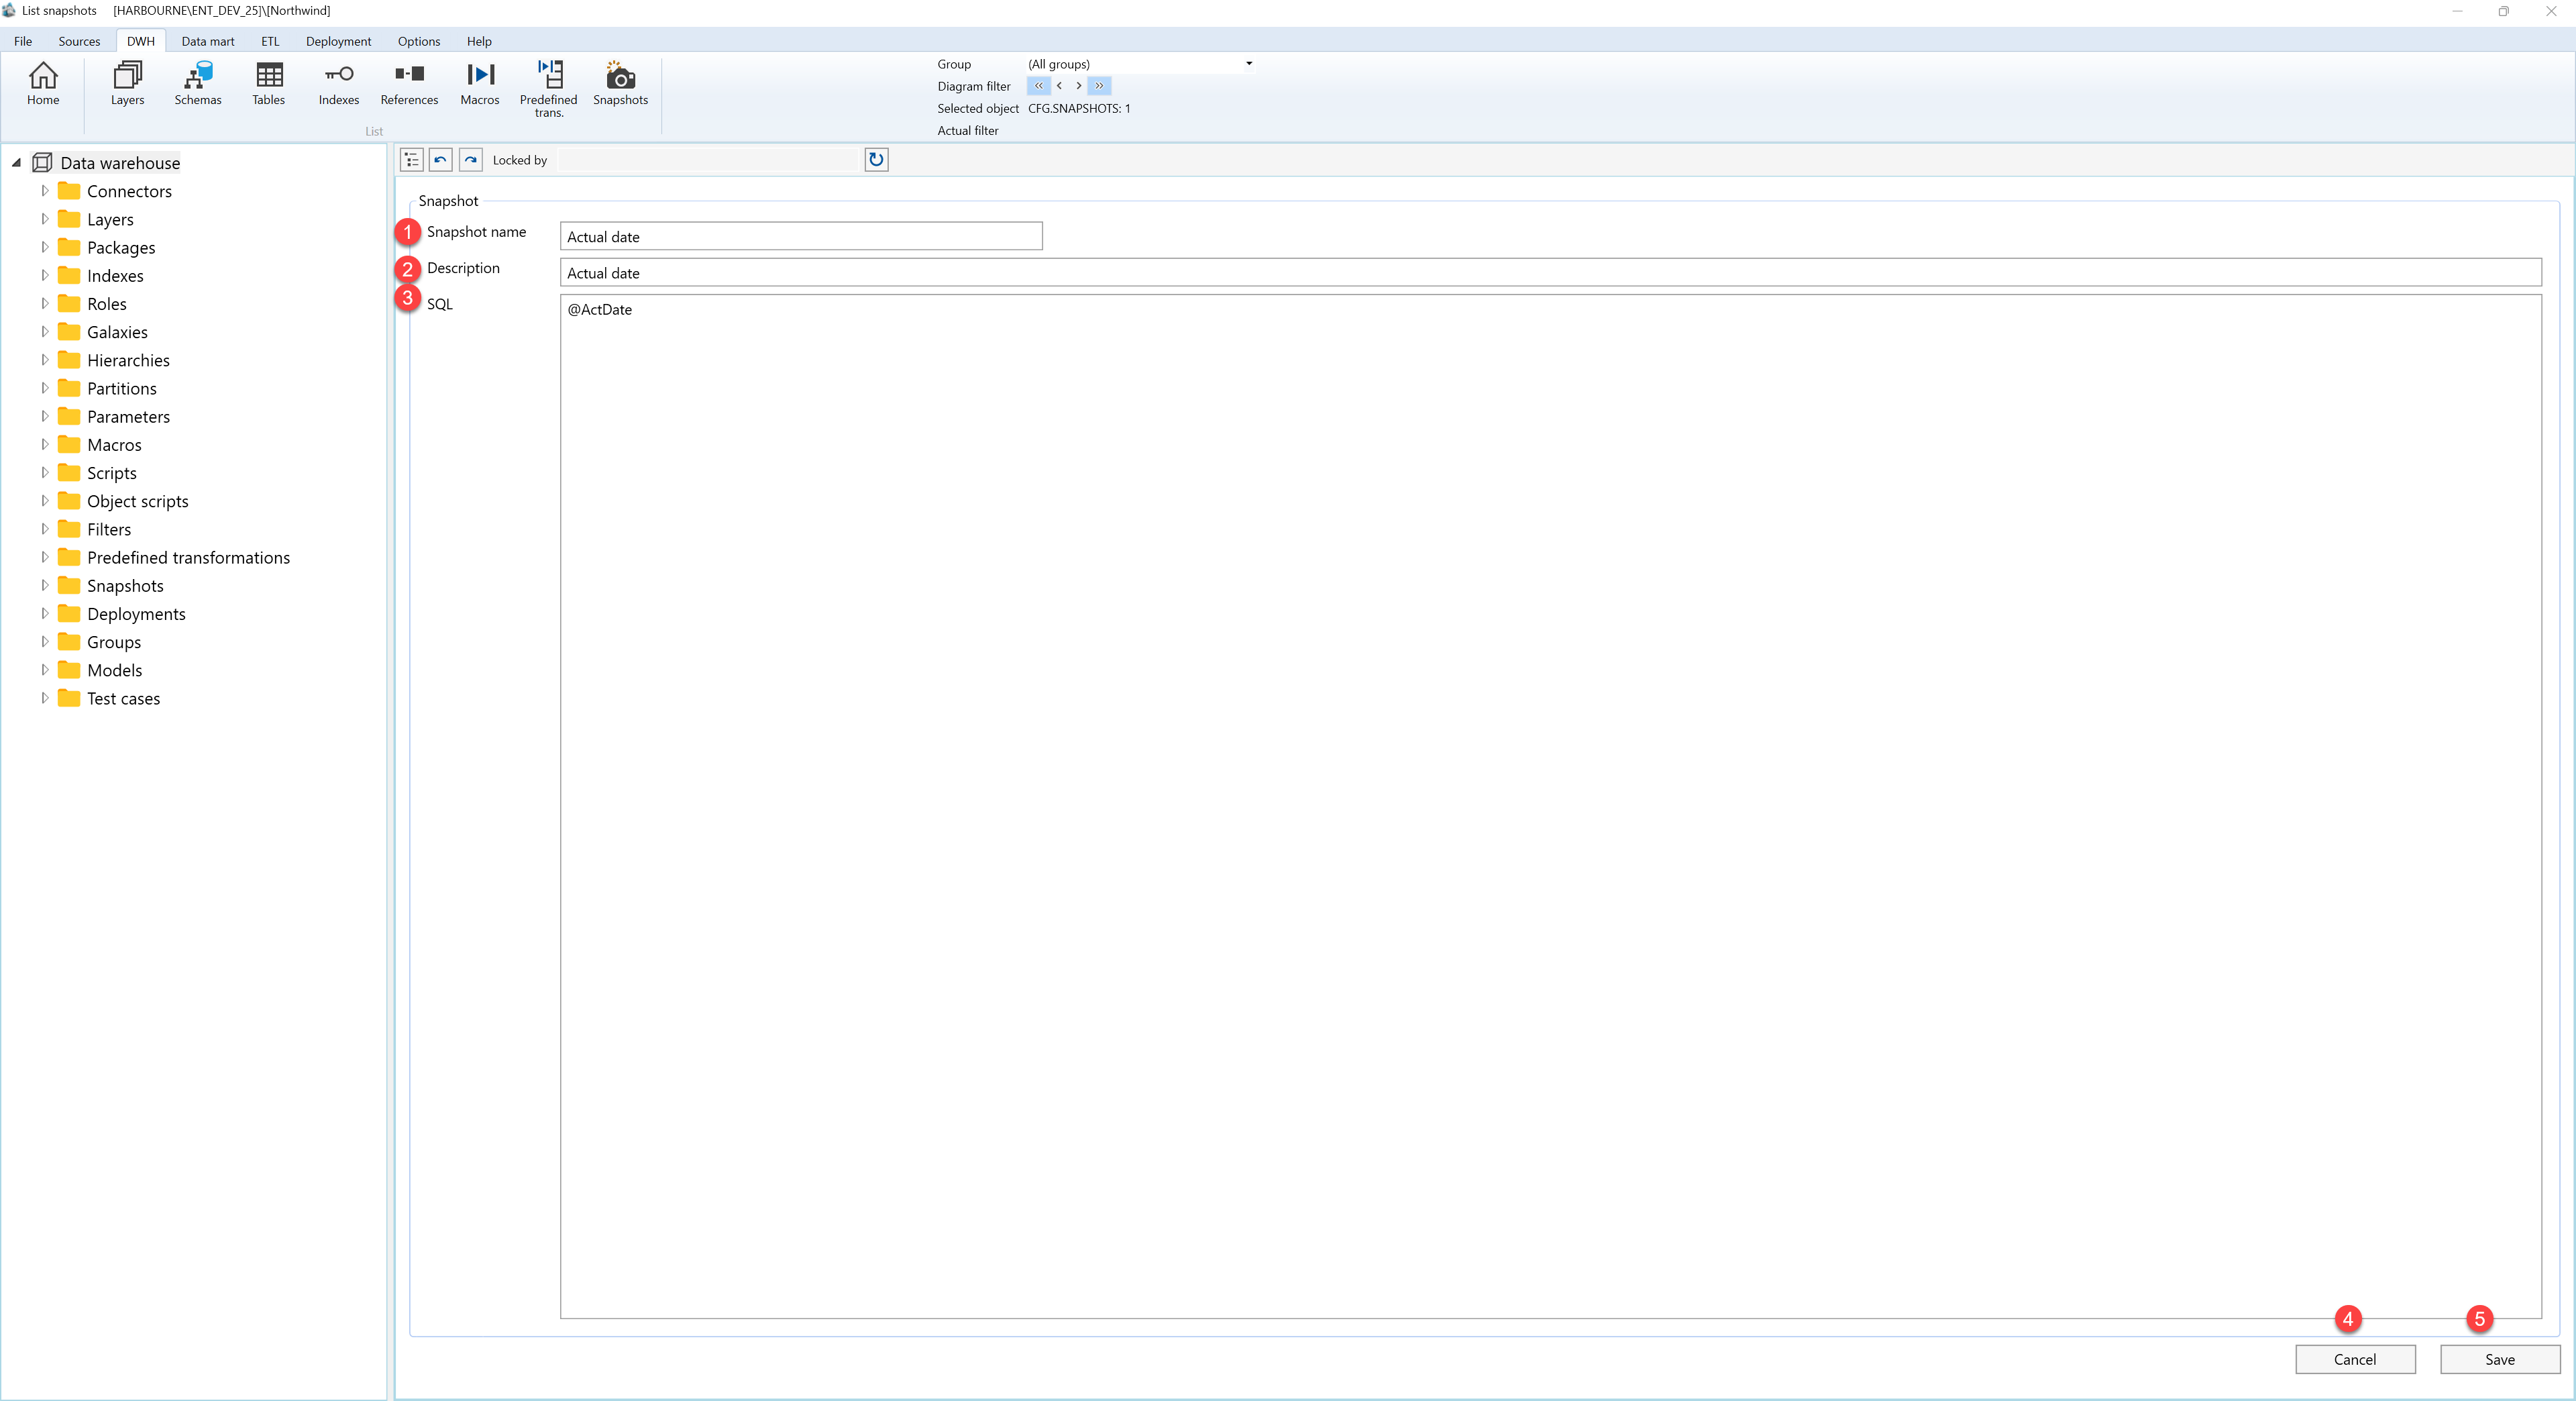
Task: Switch to the Data mart tab
Action: click(x=208, y=41)
